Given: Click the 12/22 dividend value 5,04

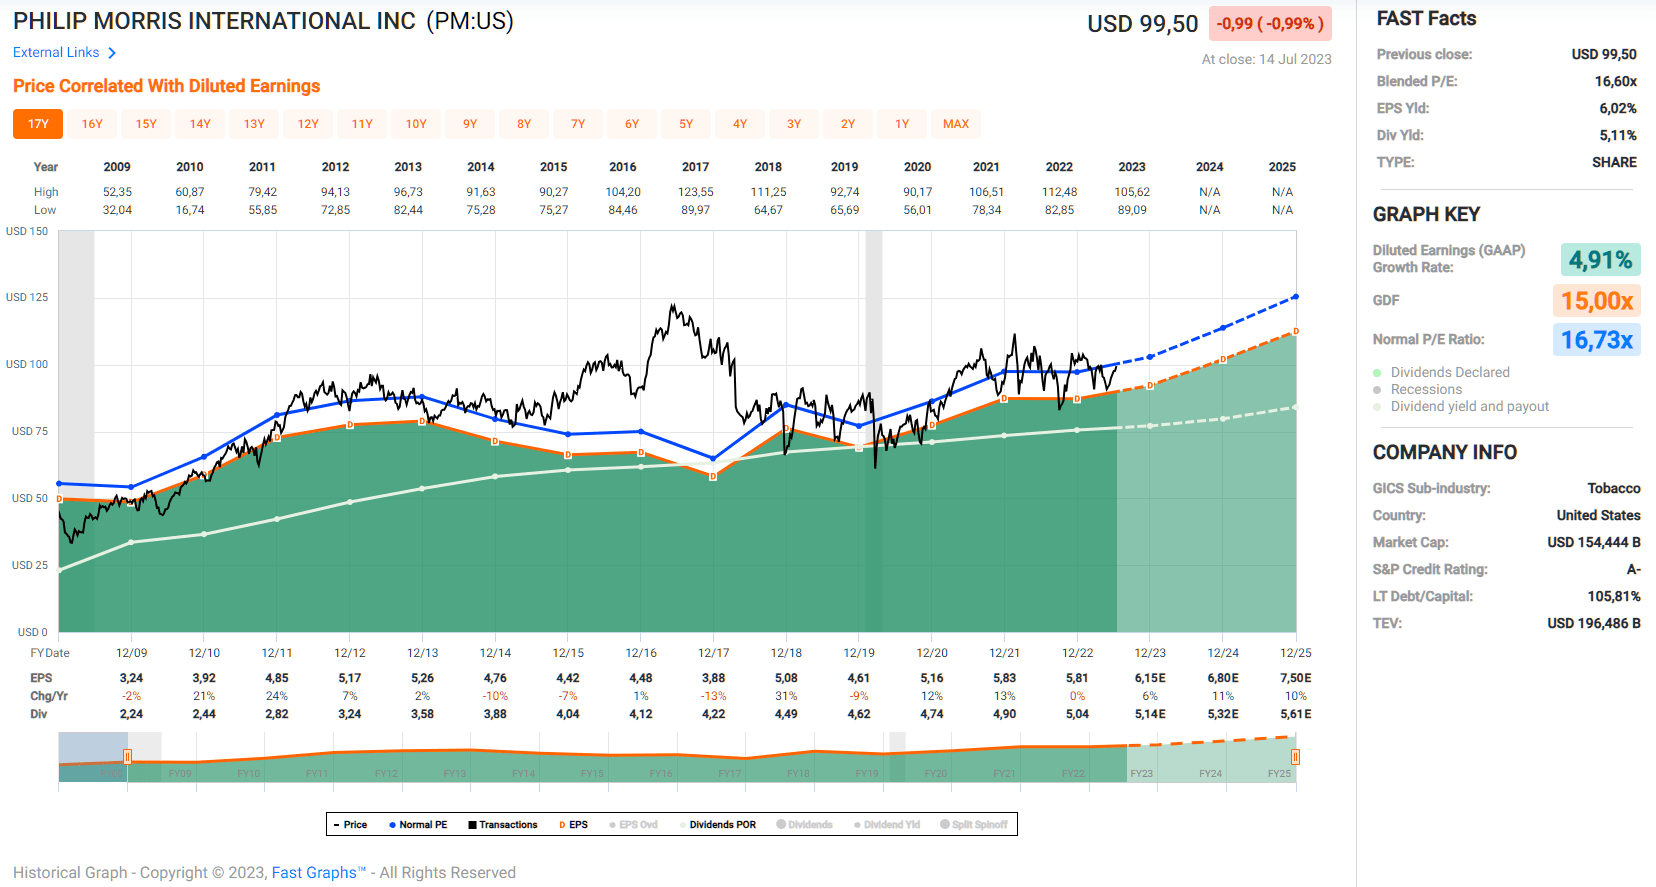Looking at the screenshot, I should [x=1077, y=714].
